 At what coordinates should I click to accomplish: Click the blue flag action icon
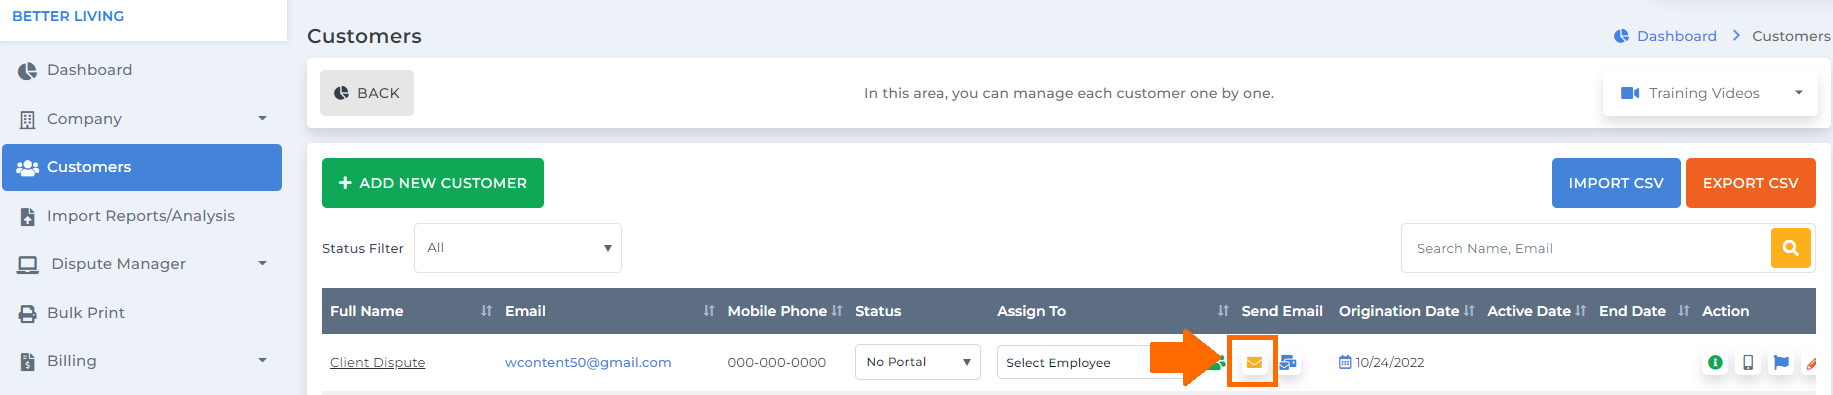[1781, 363]
